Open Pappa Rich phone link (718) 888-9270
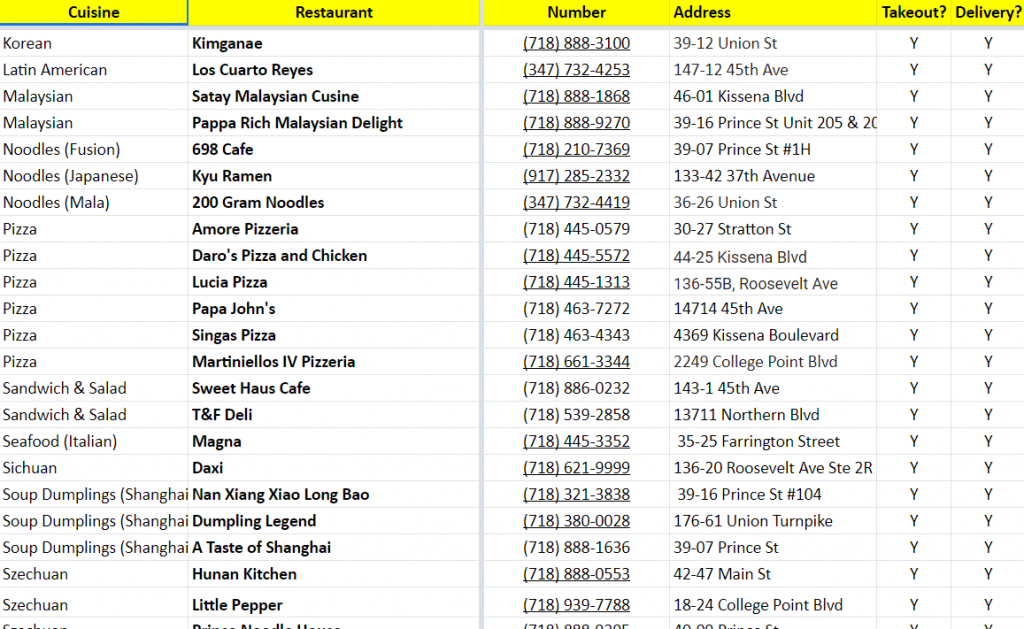The width and height of the screenshot is (1024, 629). pyautogui.click(x=576, y=123)
